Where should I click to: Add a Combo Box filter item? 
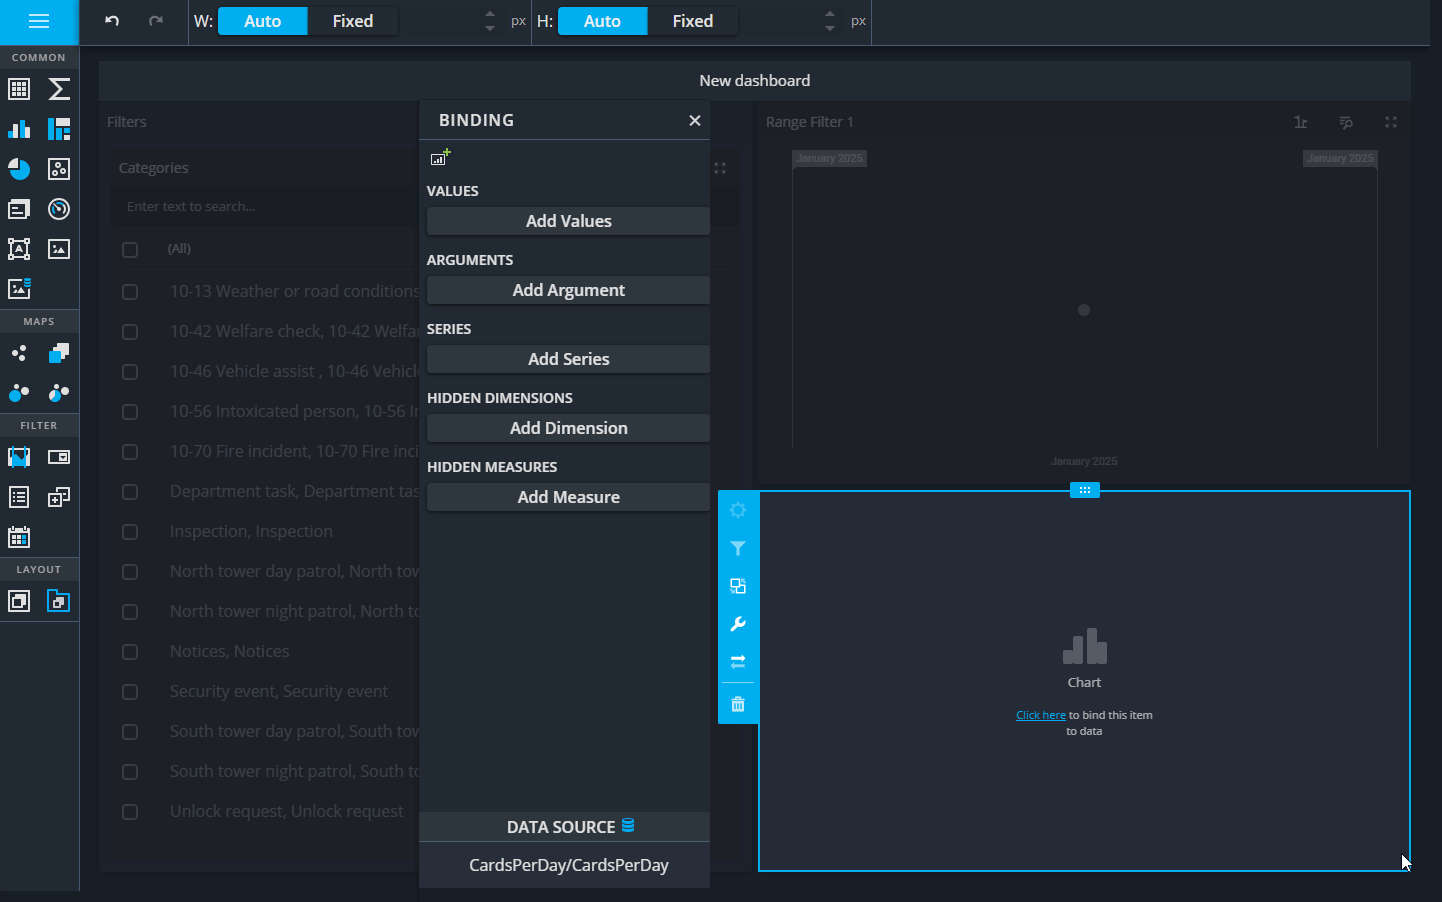pyautogui.click(x=59, y=457)
